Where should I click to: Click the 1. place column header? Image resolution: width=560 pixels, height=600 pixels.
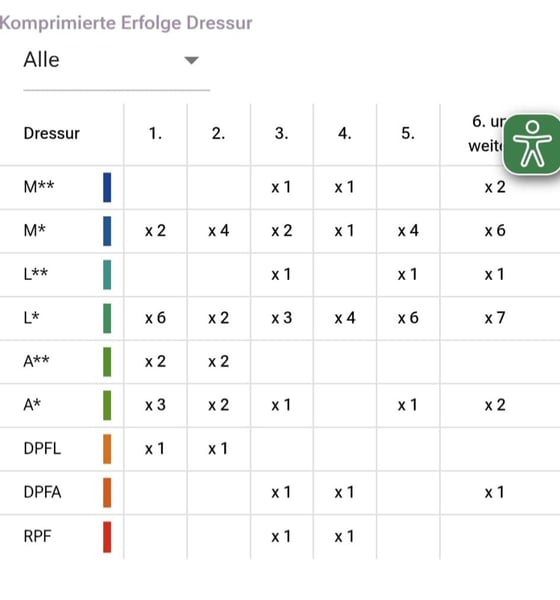(155, 133)
